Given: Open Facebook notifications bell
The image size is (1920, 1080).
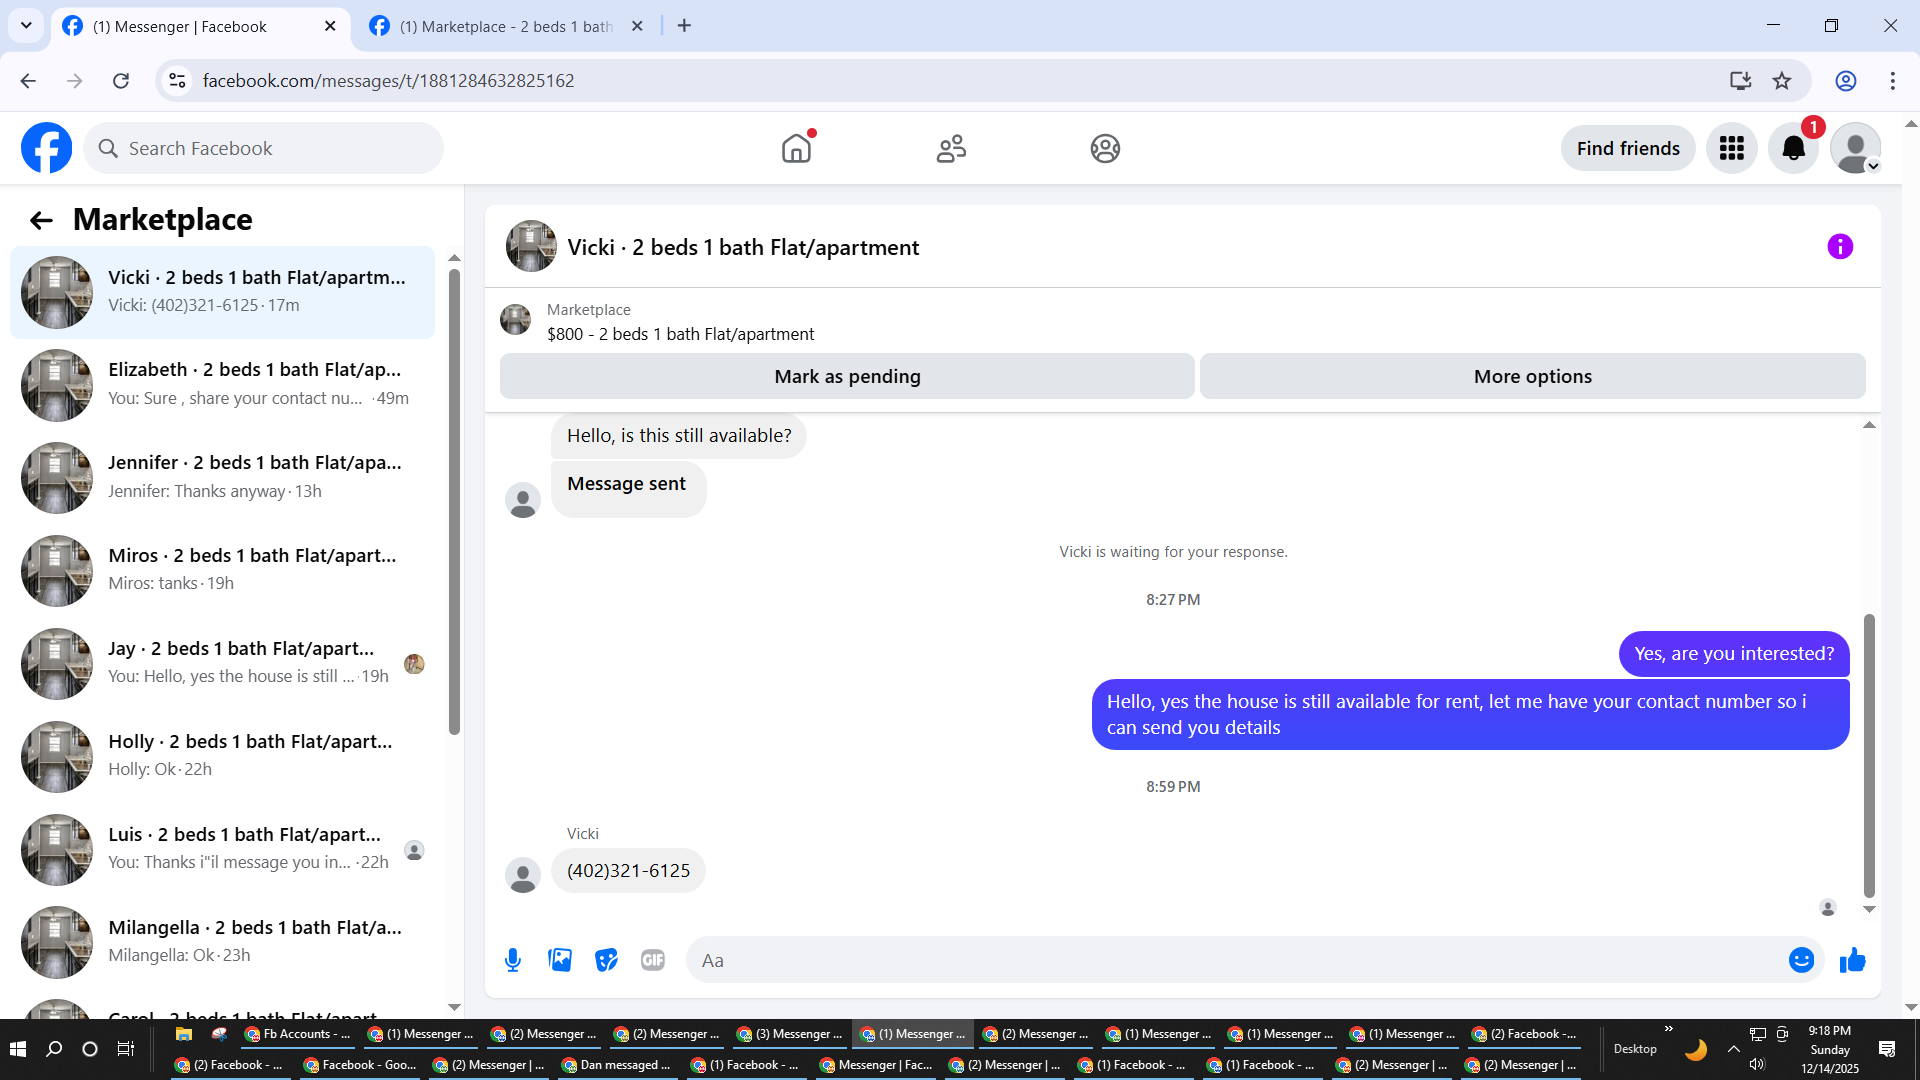Looking at the screenshot, I should (x=1793, y=149).
